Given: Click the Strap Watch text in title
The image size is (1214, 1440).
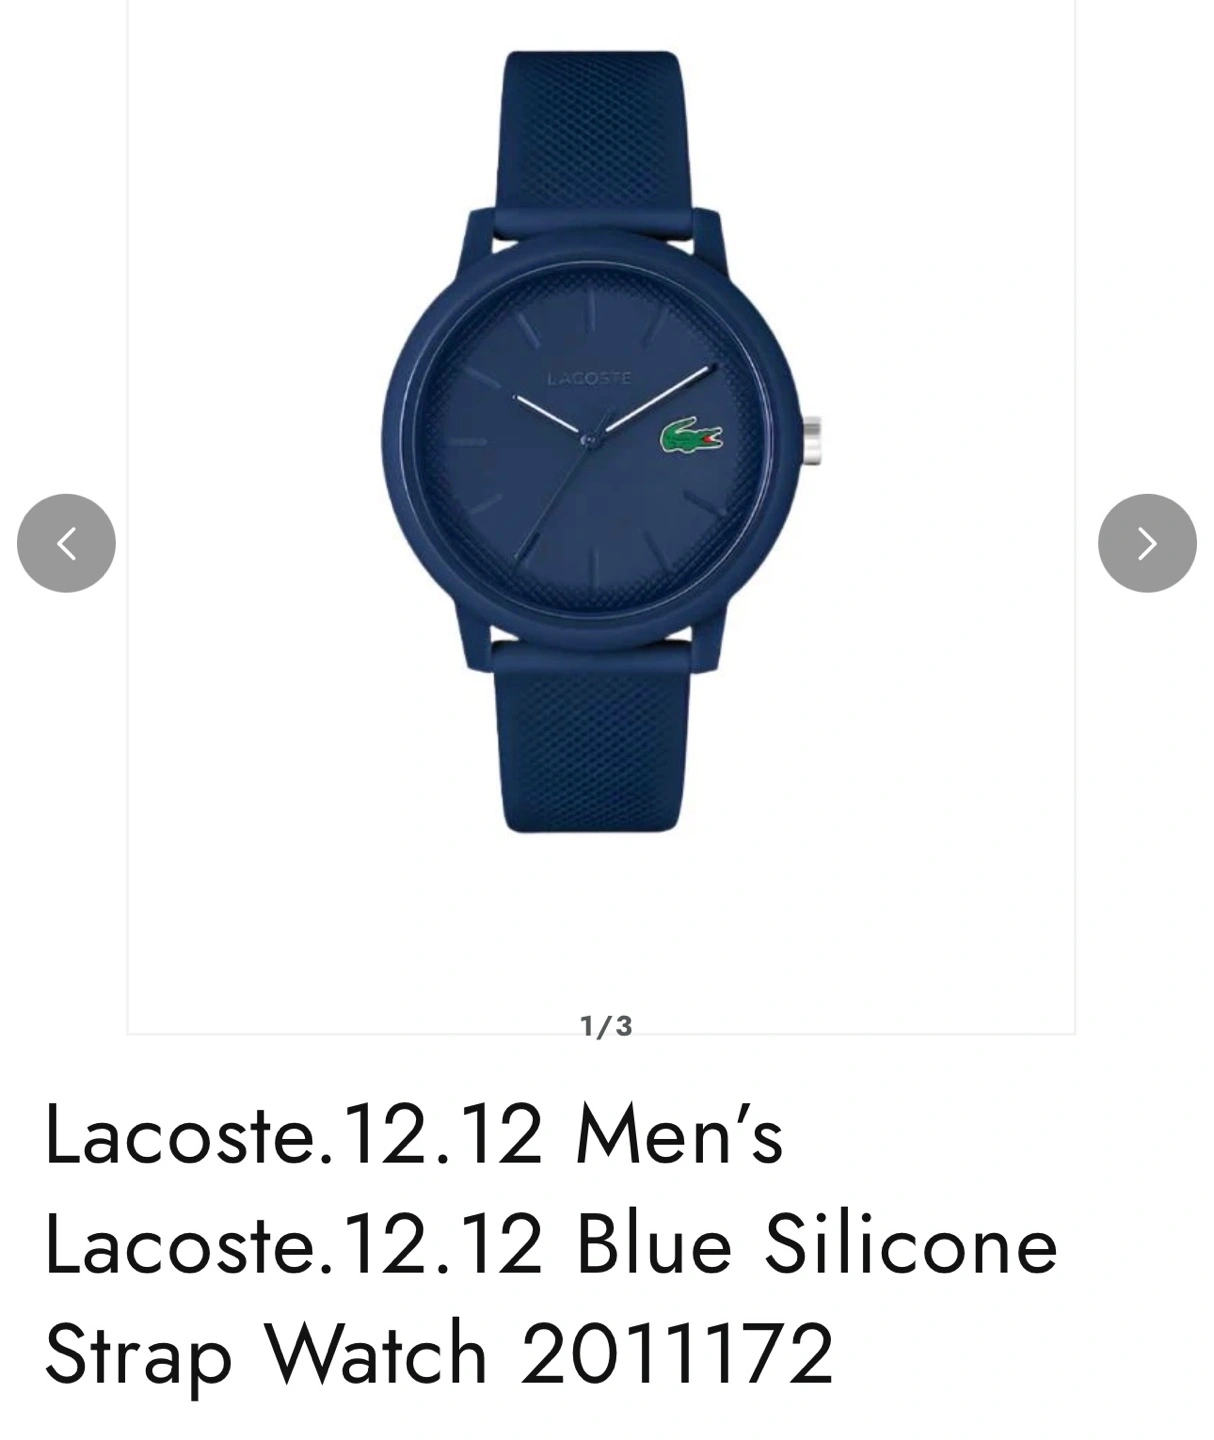Looking at the screenshot, I should tap(266, 1354).
